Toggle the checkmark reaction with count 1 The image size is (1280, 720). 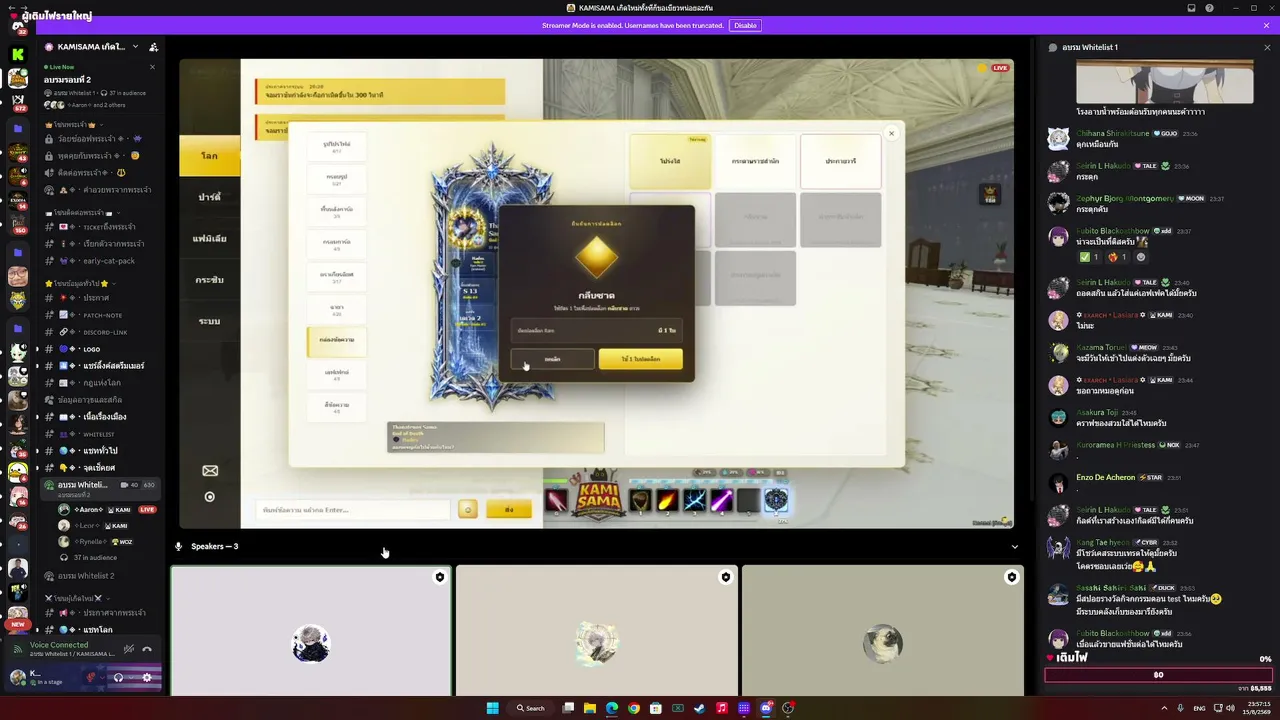(x=1089, y=257)
